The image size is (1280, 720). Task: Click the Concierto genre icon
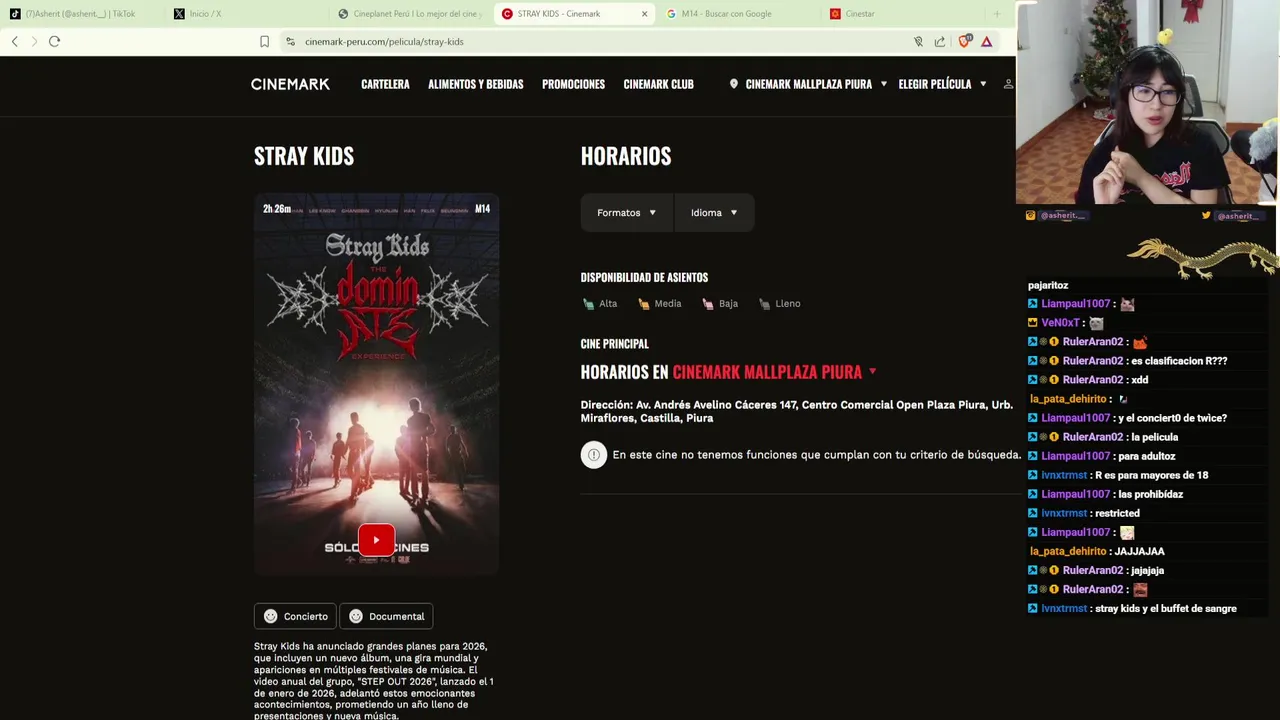pyautogui.click(x=270, y=616)
